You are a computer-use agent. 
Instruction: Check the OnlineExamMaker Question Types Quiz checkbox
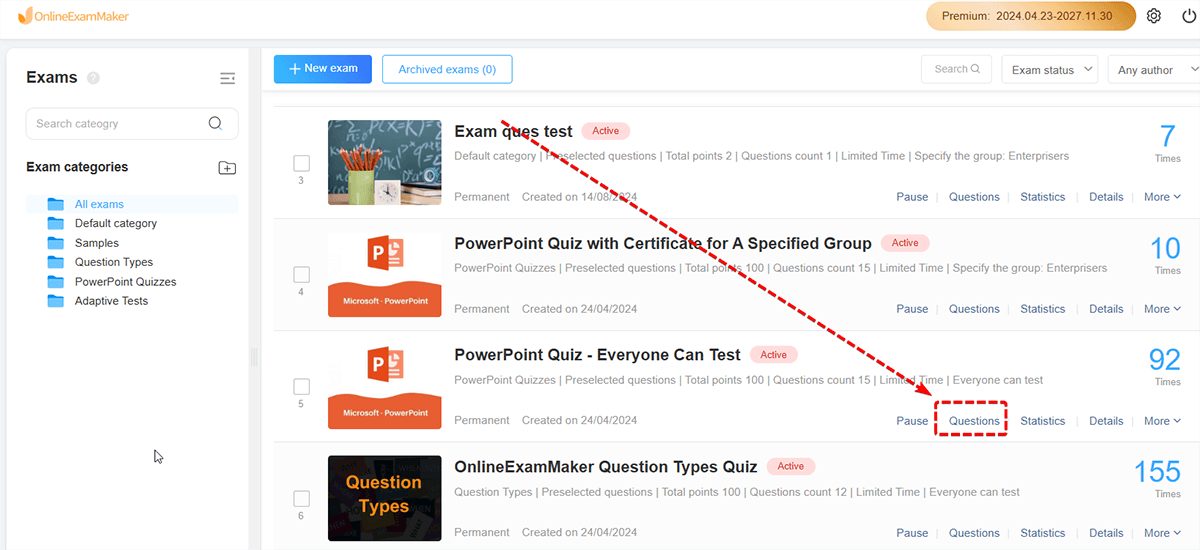(301, 499)
